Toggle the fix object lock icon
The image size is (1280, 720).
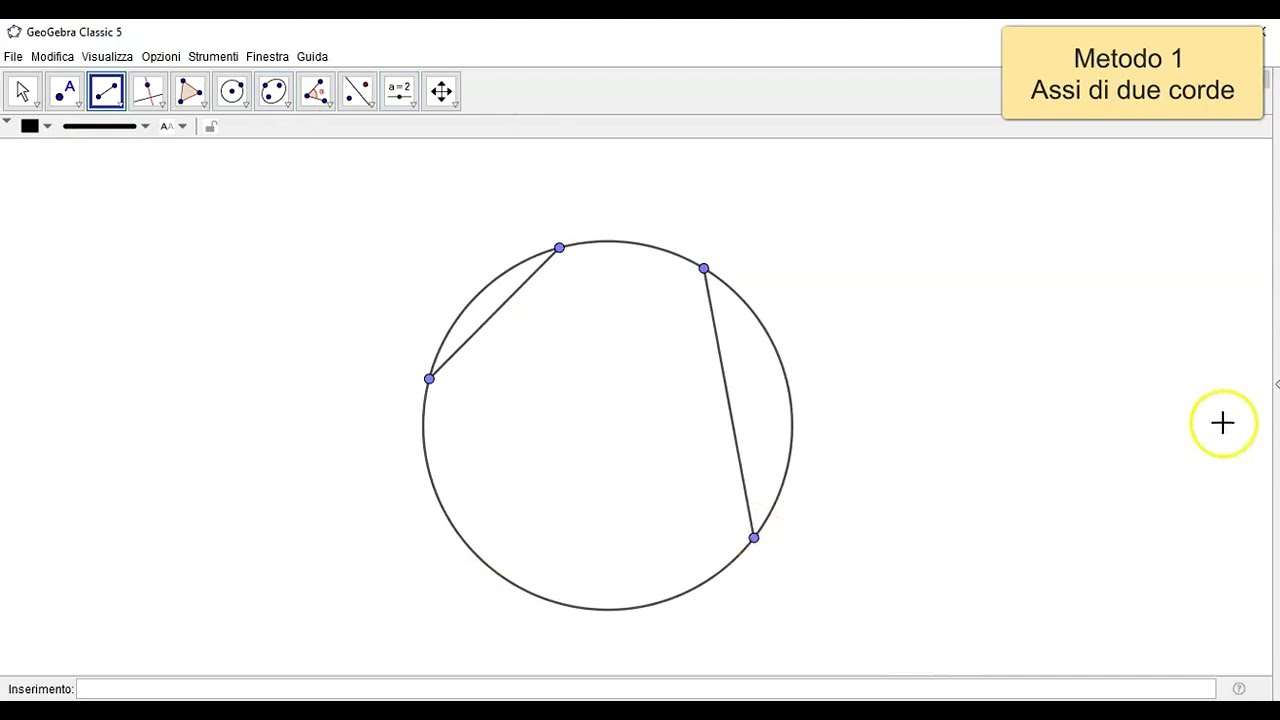(x=210, y=126)
